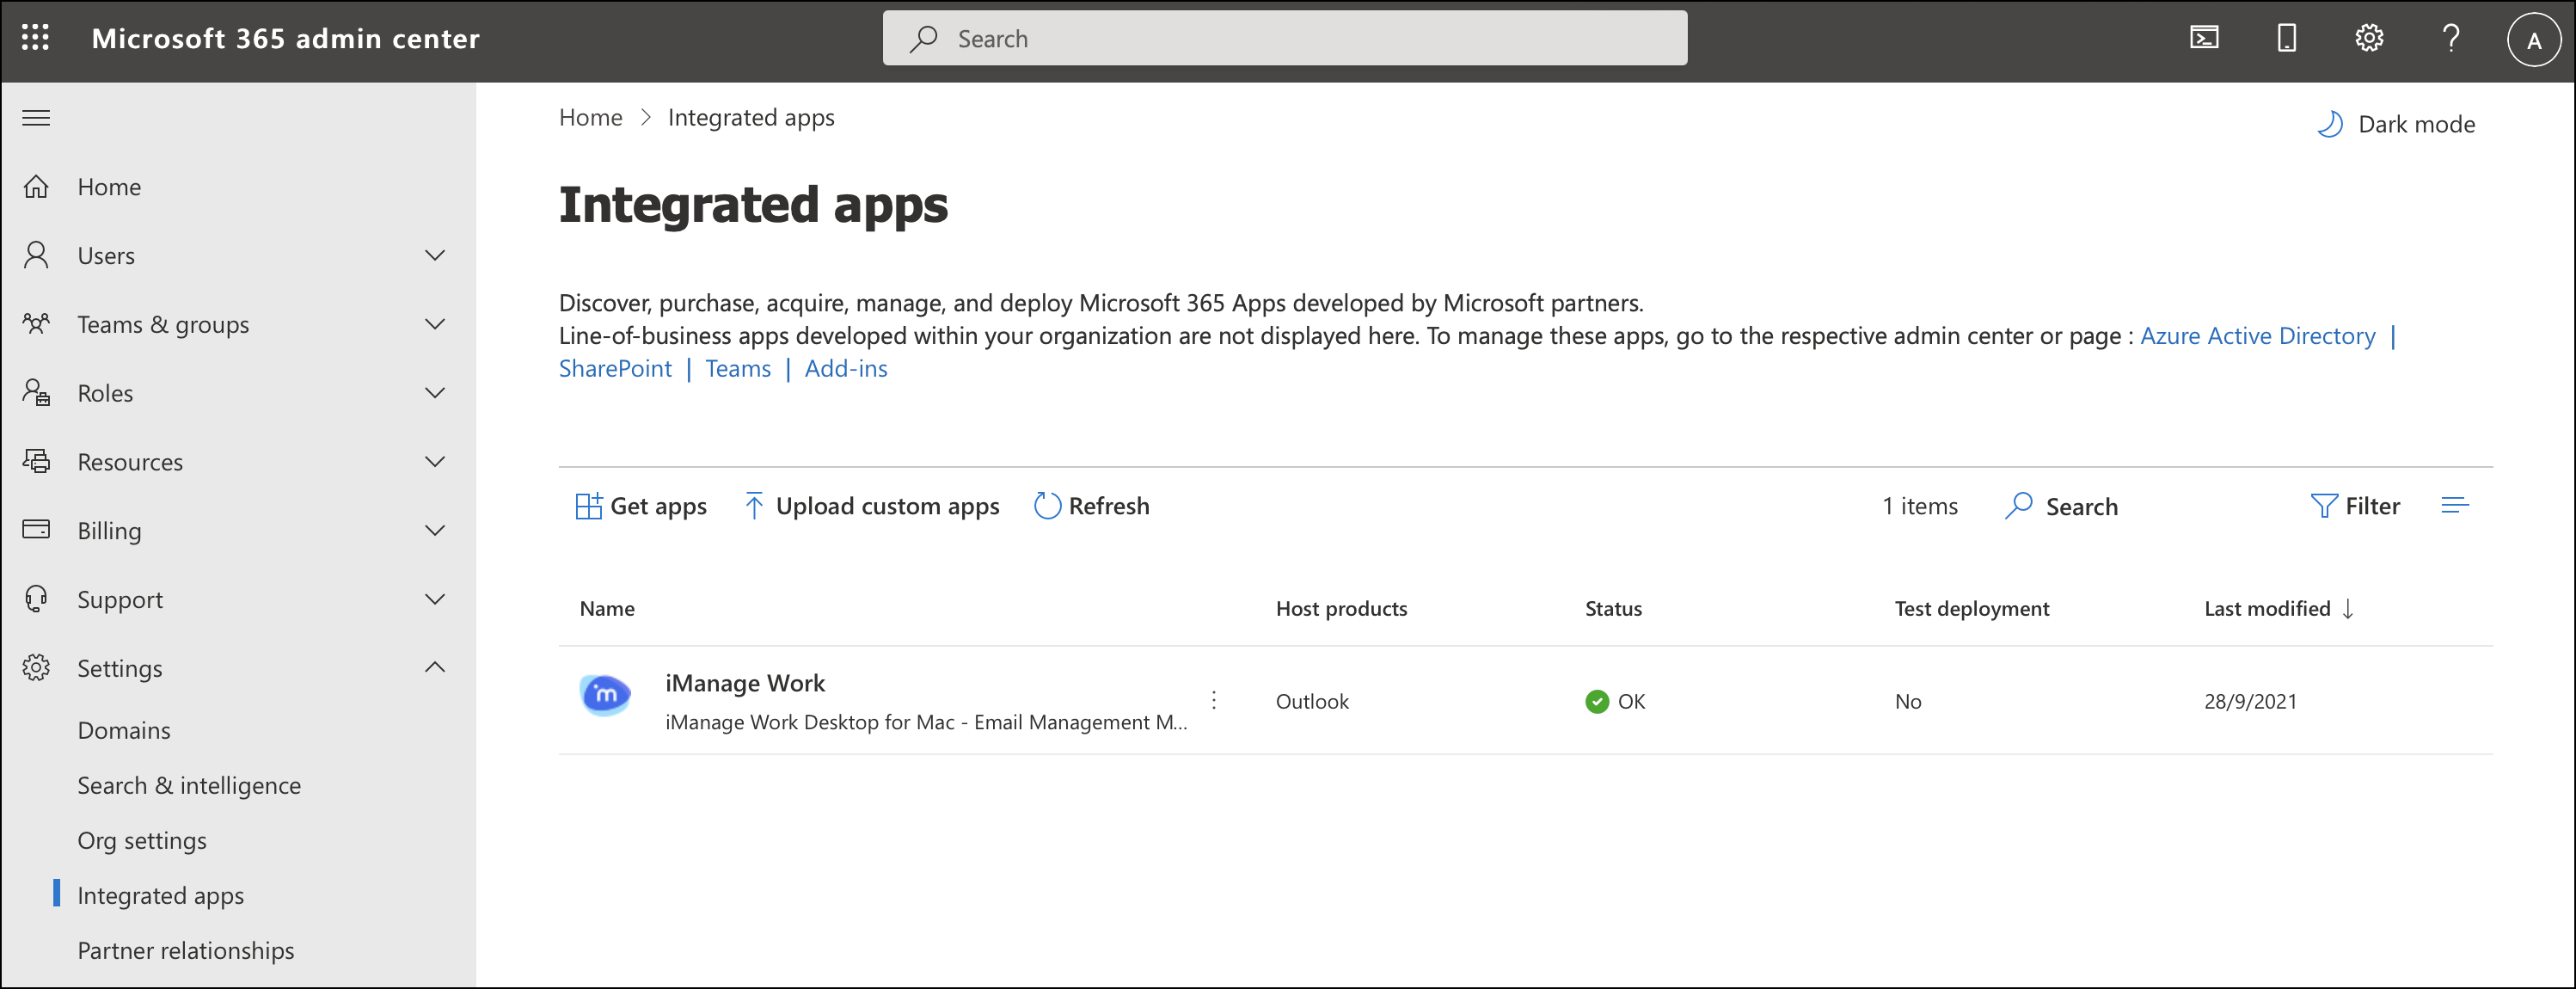
Task: Open the help question mark icon
Action: [x=2451, y=38]
